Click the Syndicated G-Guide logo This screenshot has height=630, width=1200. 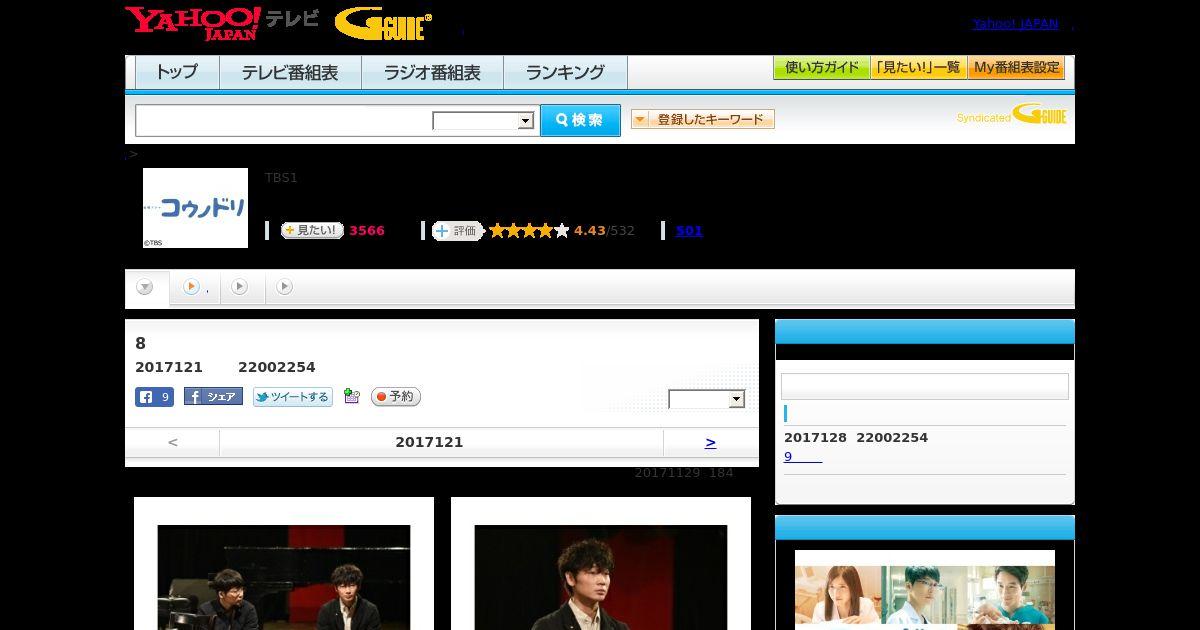point(1012,114)
